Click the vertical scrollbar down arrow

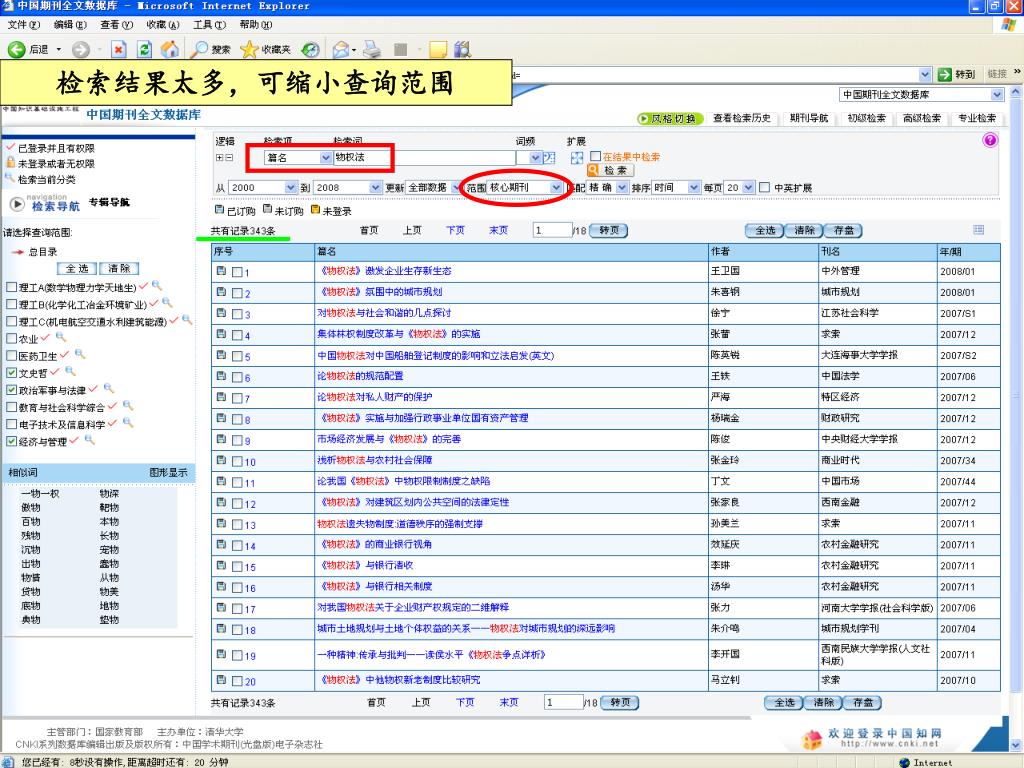(1016, 744)
